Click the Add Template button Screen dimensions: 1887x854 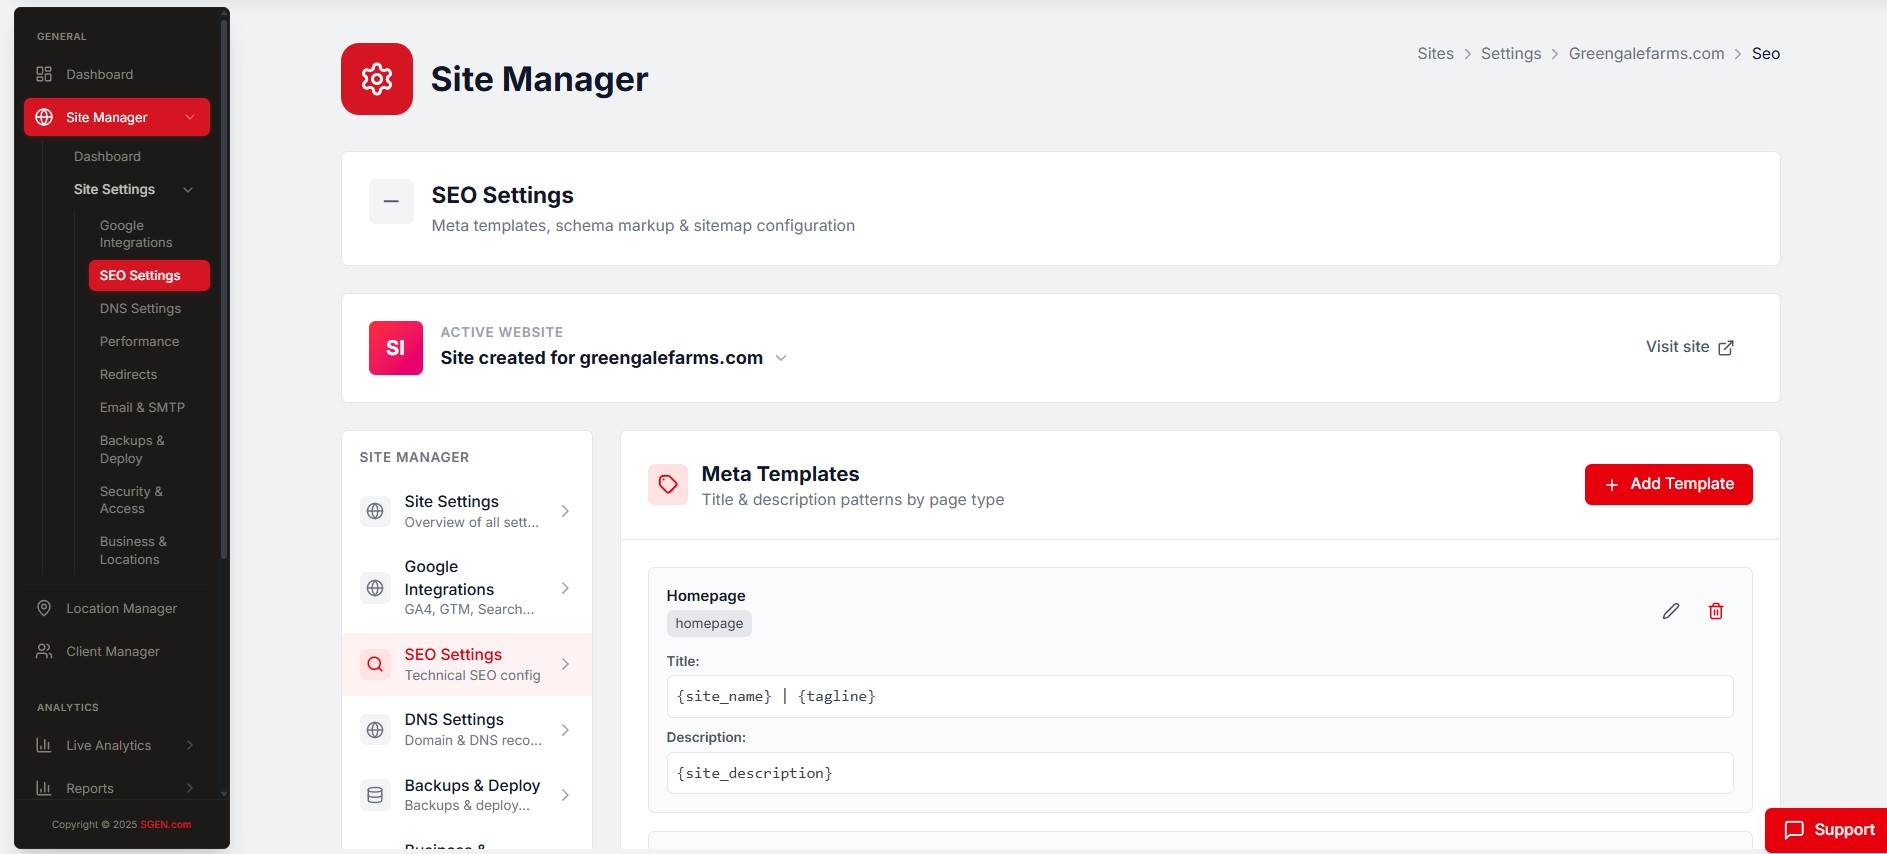click(x=1668, y=484)
